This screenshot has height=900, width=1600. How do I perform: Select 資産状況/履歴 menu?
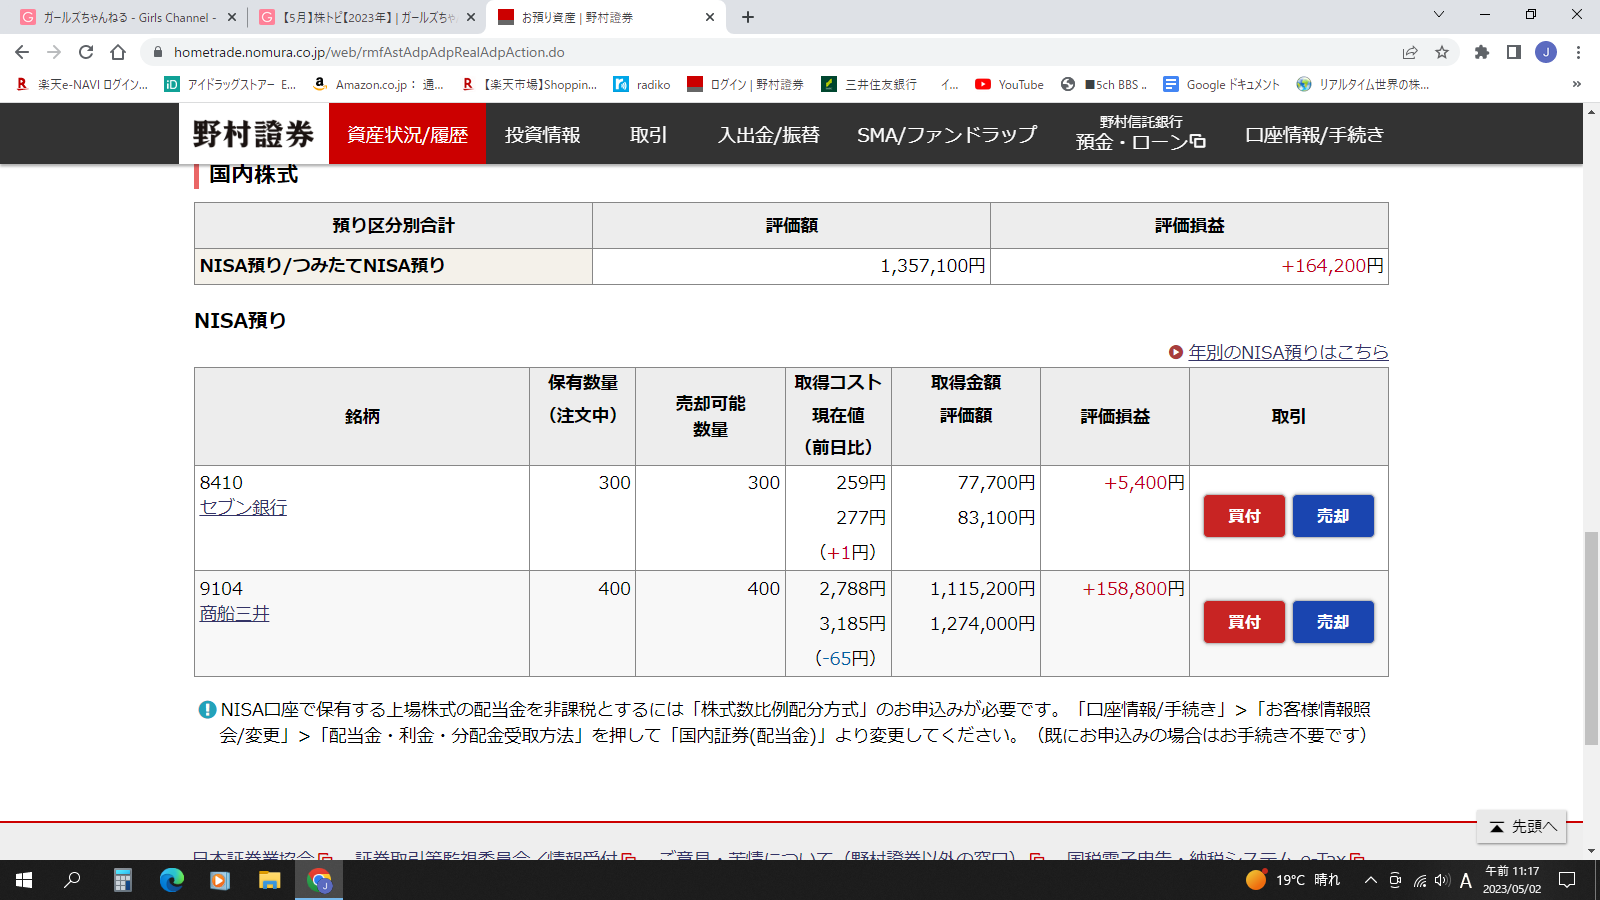pos(407,134)
